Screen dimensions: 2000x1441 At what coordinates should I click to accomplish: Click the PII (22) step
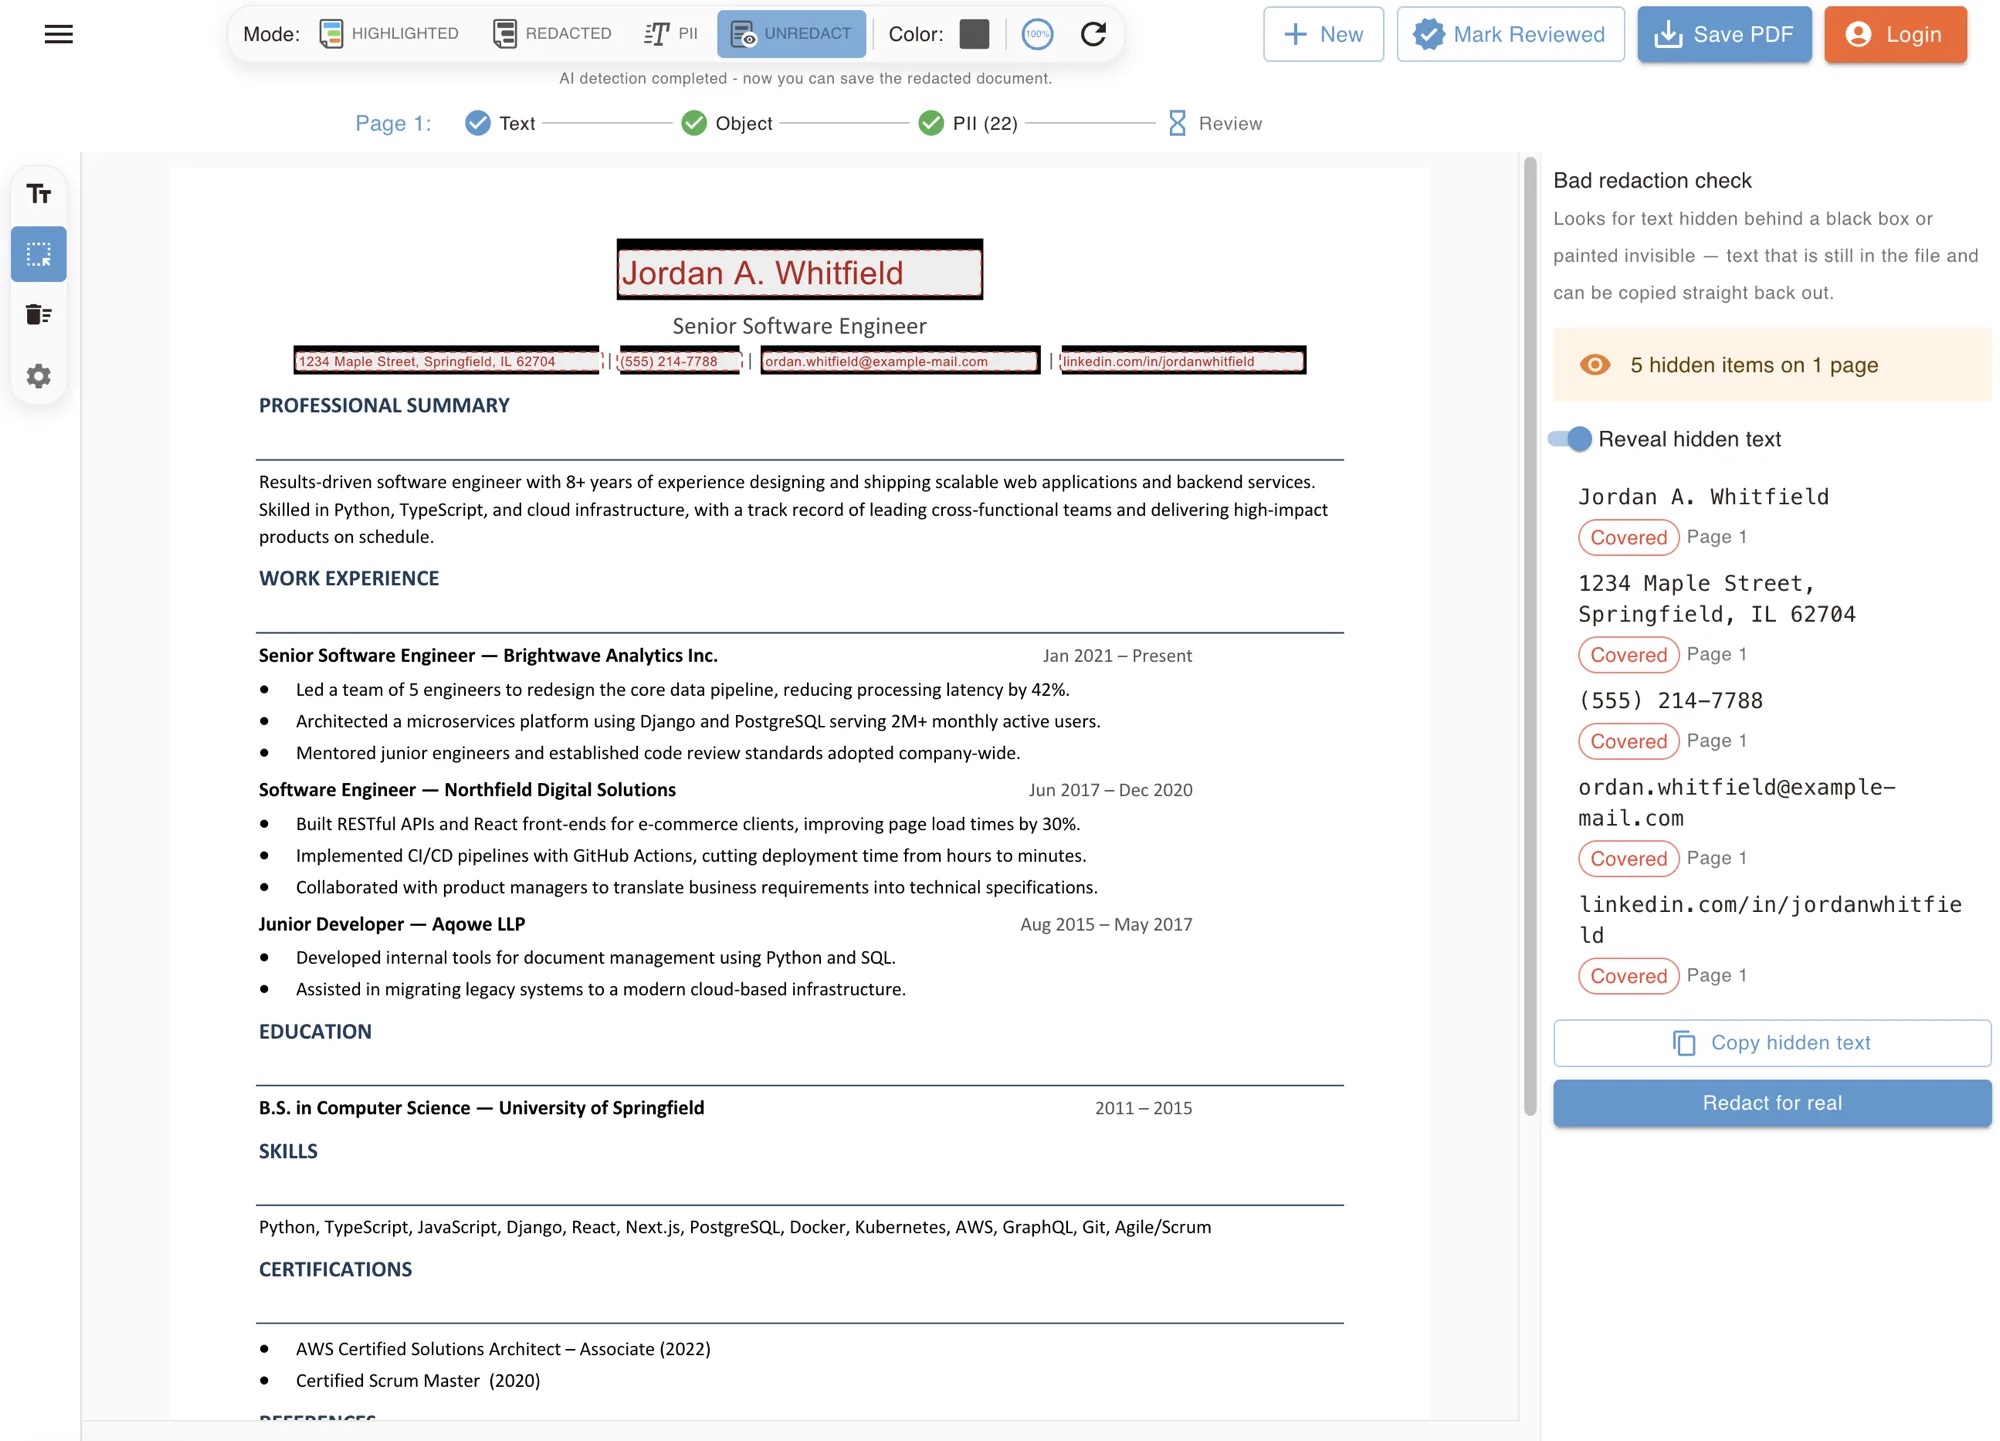click(x=968, y=123)
